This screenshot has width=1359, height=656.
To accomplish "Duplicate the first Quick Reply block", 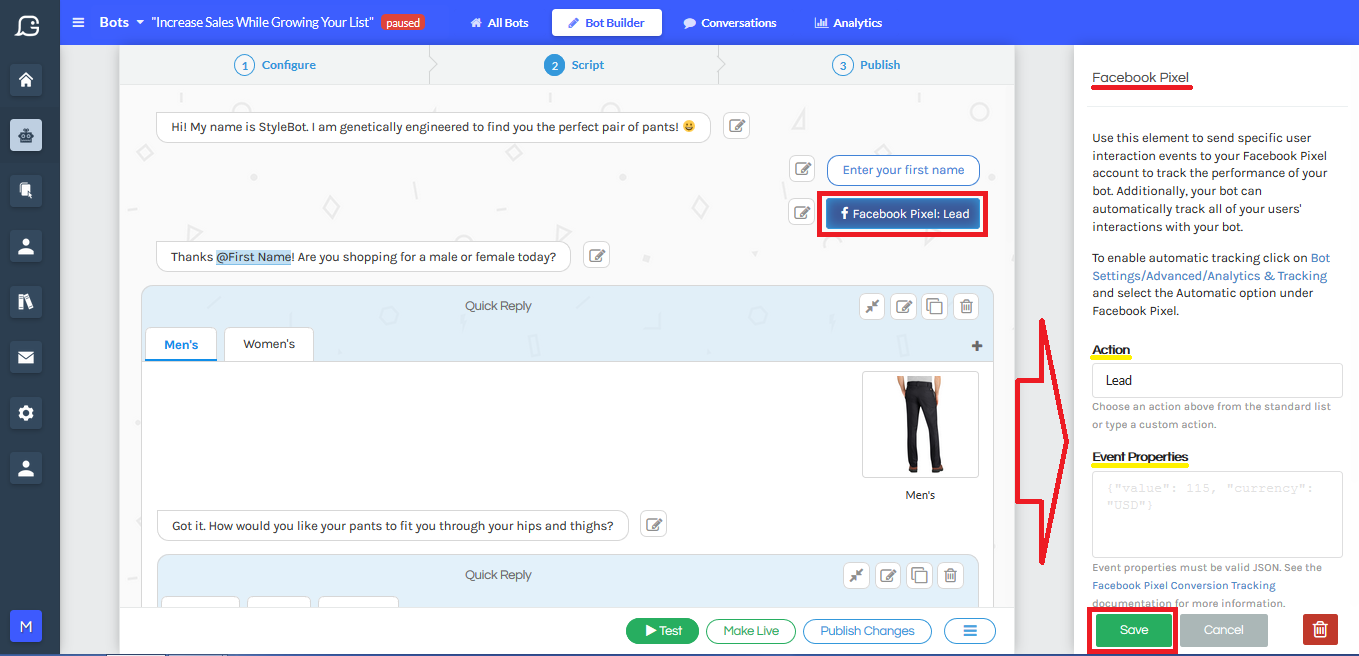I will point(934,307).
